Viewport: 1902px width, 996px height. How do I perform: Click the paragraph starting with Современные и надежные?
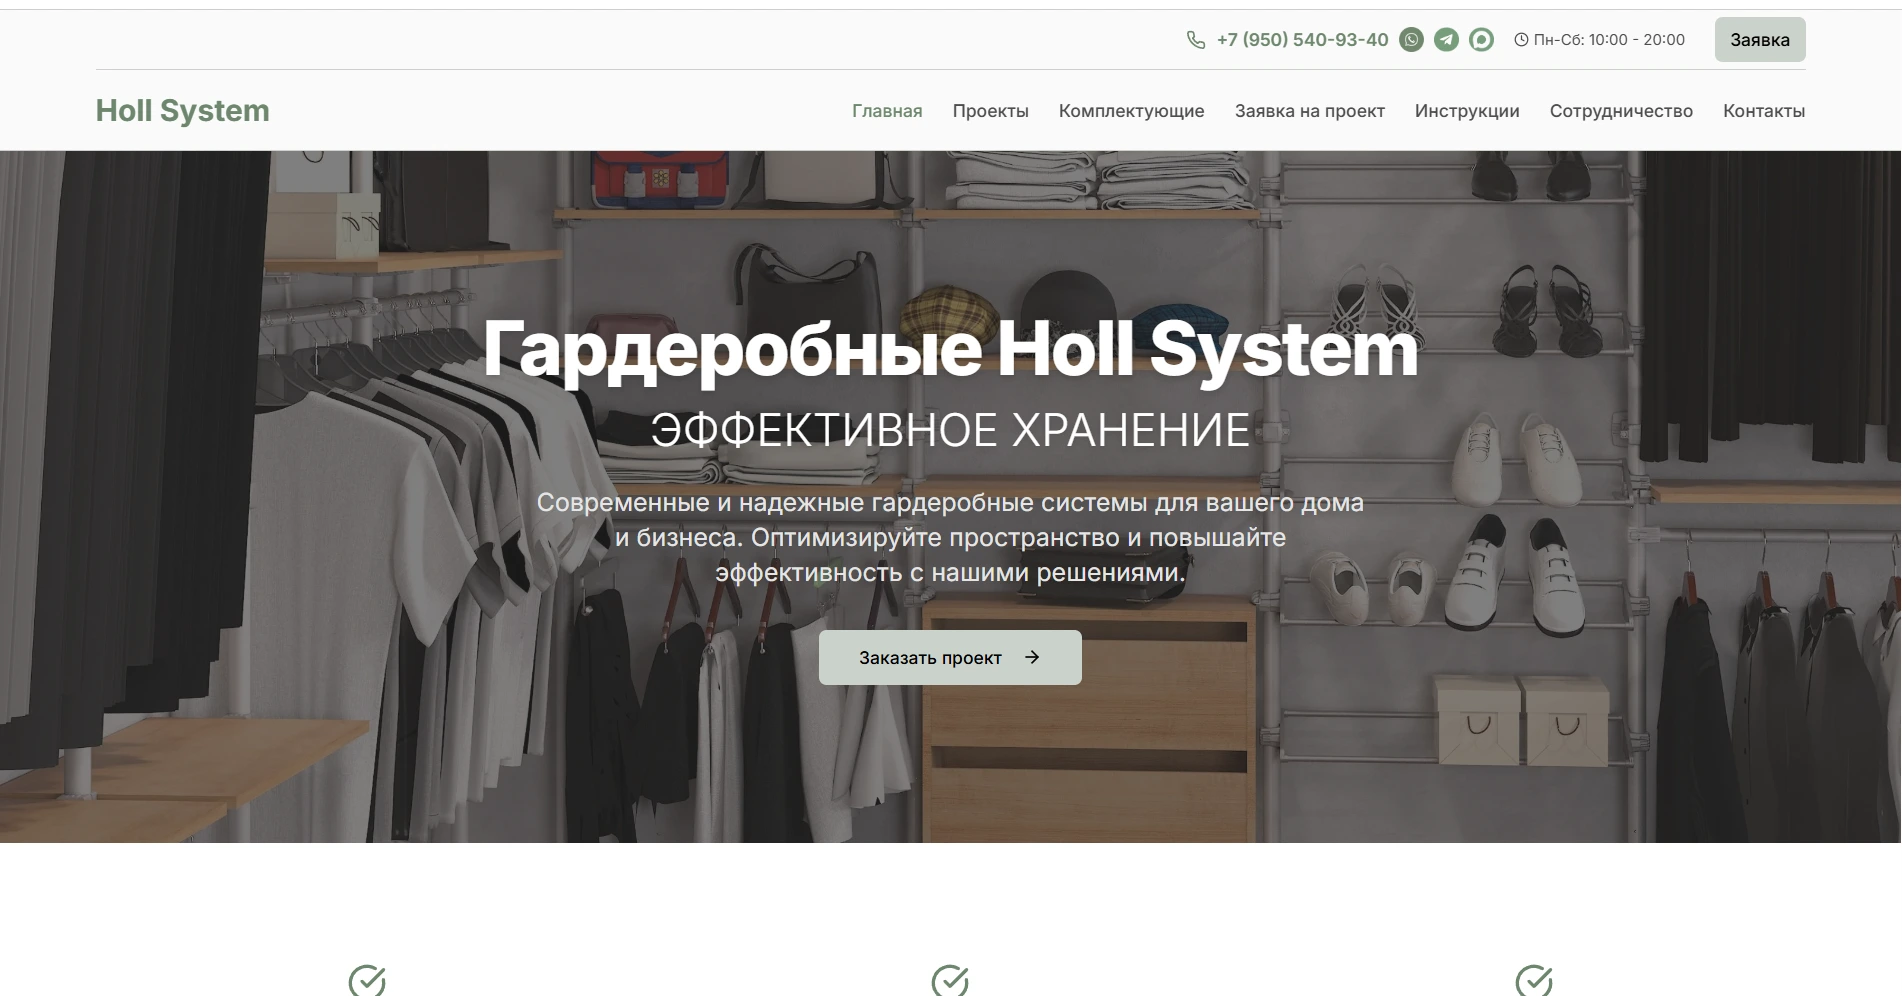(x=950, y=537)
